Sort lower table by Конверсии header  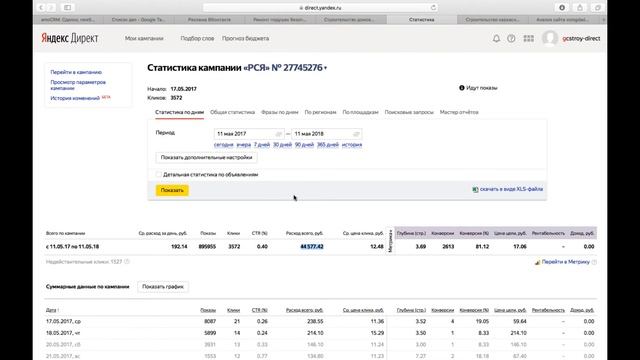pos(442,310)
